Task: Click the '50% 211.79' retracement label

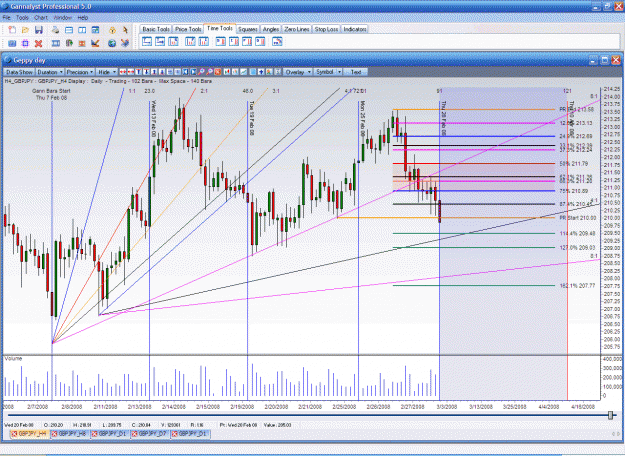Action: [x=574, y=164]
